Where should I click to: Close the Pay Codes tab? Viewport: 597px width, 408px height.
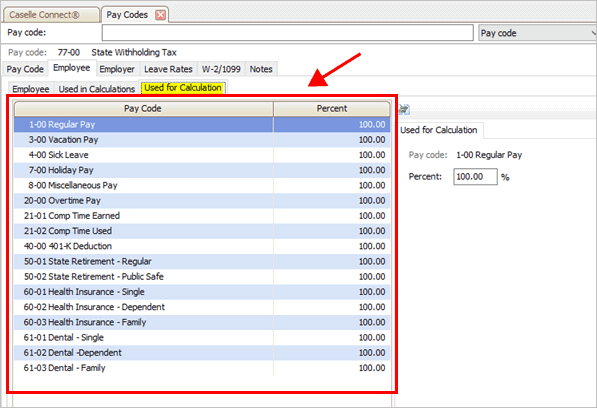coord(161,15)
